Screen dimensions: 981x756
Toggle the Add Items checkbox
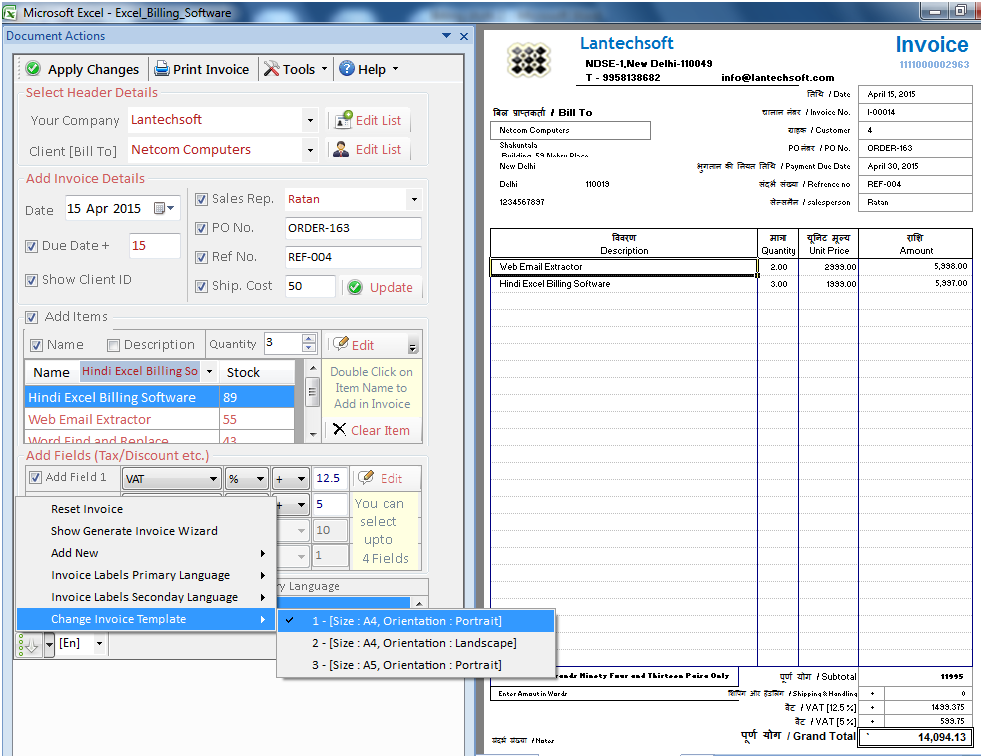click(x=31, y=317)
